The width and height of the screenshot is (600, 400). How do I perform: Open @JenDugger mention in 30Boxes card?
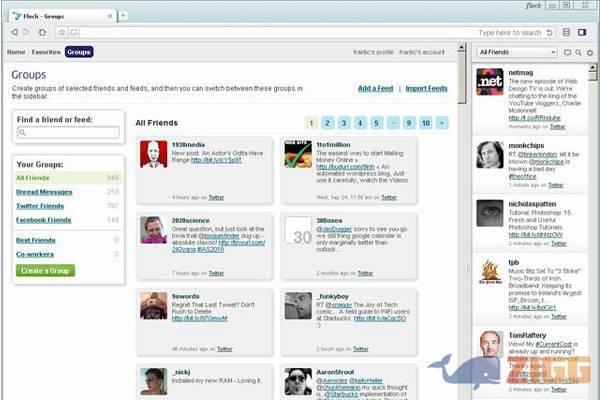tap(334, 229)
